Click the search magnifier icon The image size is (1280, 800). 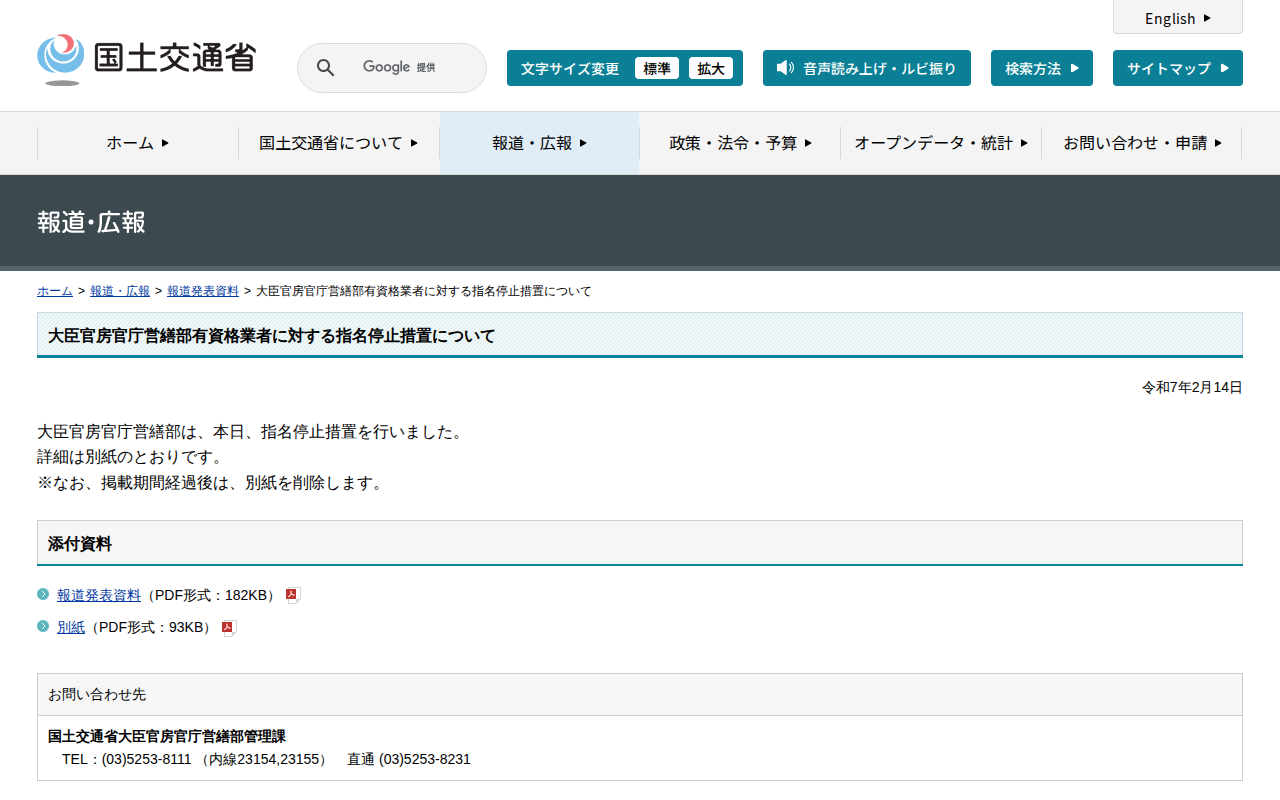point(325,68)
